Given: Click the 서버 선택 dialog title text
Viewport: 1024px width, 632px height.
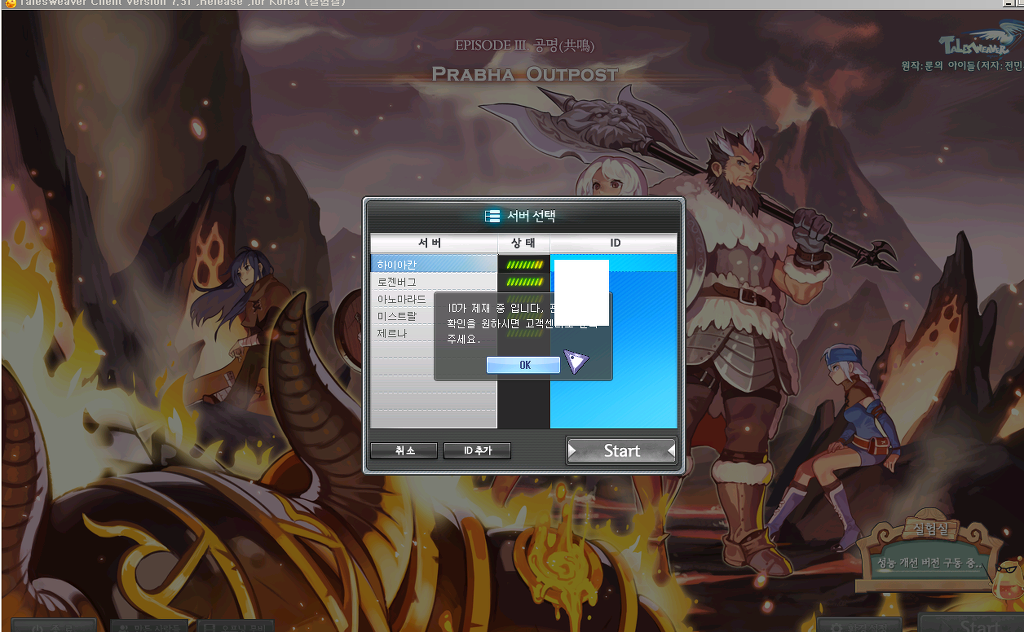Looking at the screenshot, I should (531, 215).
